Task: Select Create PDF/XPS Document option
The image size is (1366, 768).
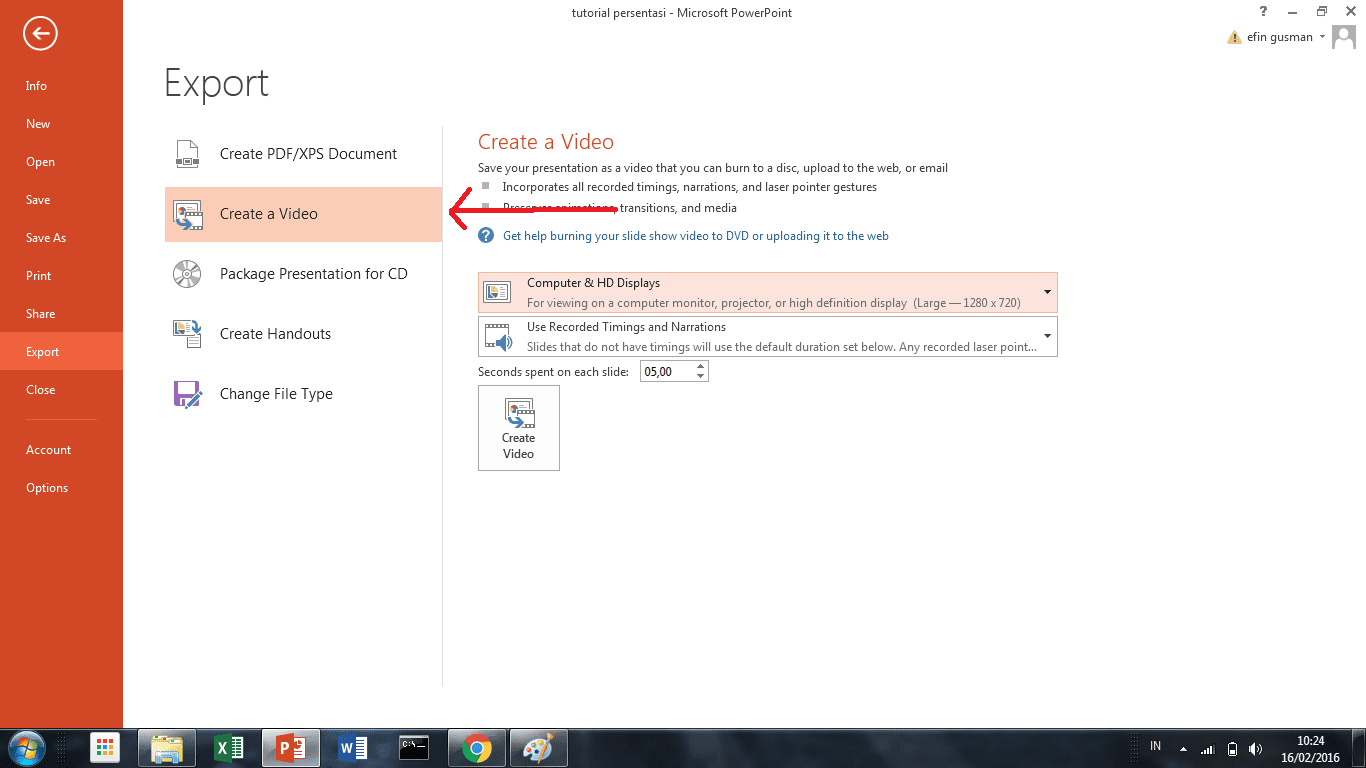Action: [303, 154]
